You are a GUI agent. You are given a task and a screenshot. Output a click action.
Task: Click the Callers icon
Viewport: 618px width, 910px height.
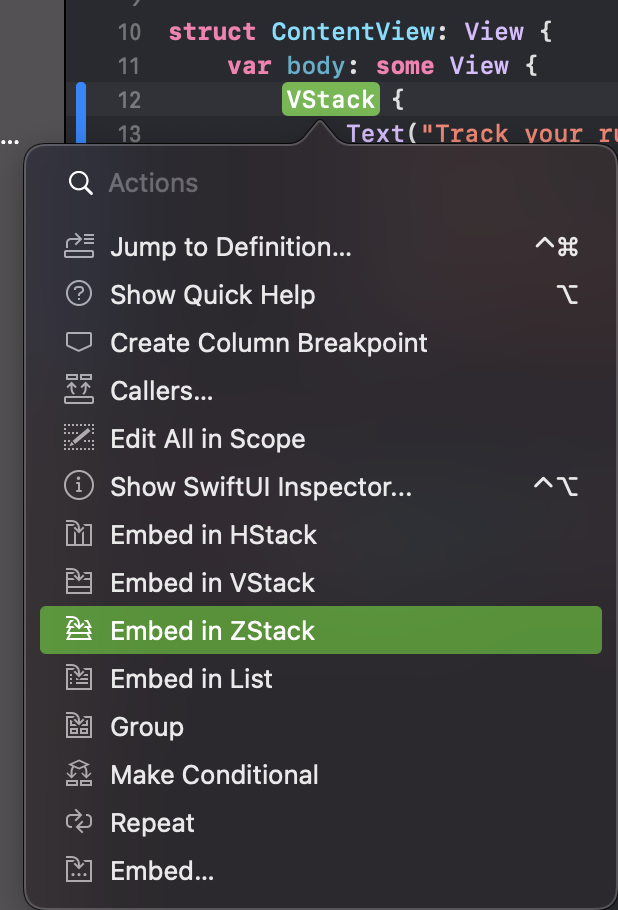(x=79, y=391)
